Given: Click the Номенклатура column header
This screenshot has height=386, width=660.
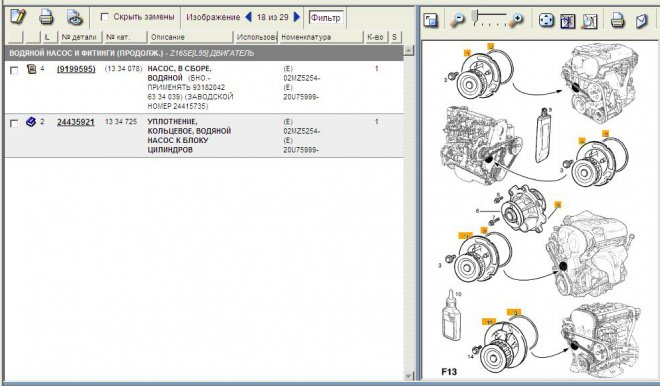Looking at the screenshot, I should [321, 37].
